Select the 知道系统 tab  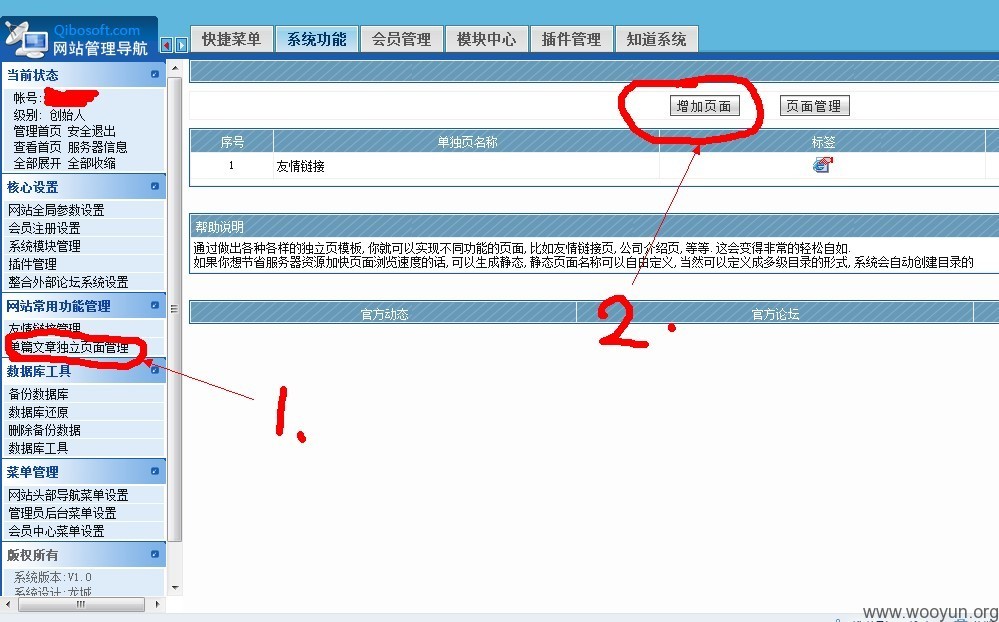tap(656, 39)
